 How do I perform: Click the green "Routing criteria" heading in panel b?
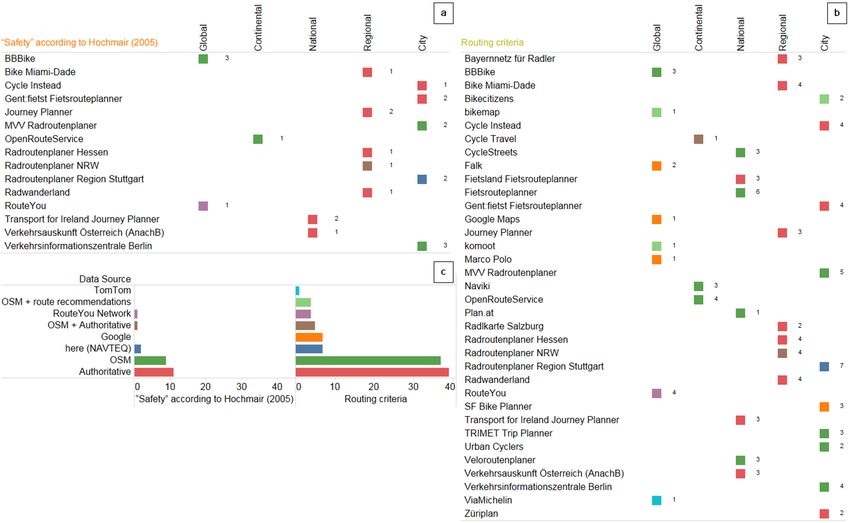pyautogui.click(x=492, y=42)
